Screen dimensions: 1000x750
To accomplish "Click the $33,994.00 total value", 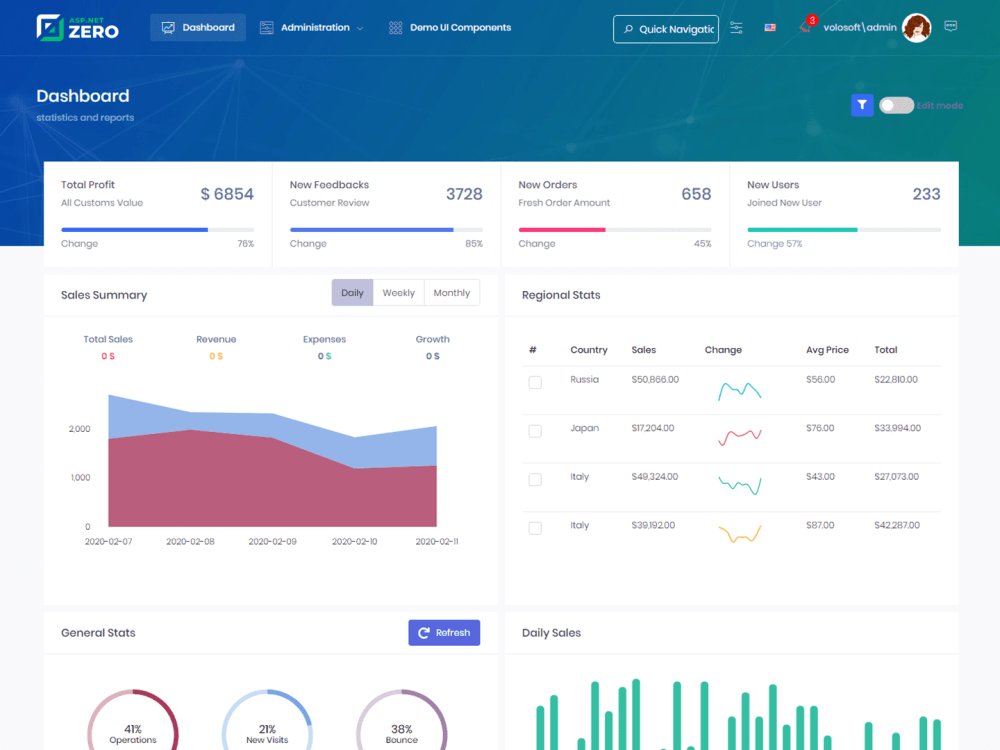I will [897, 428].
